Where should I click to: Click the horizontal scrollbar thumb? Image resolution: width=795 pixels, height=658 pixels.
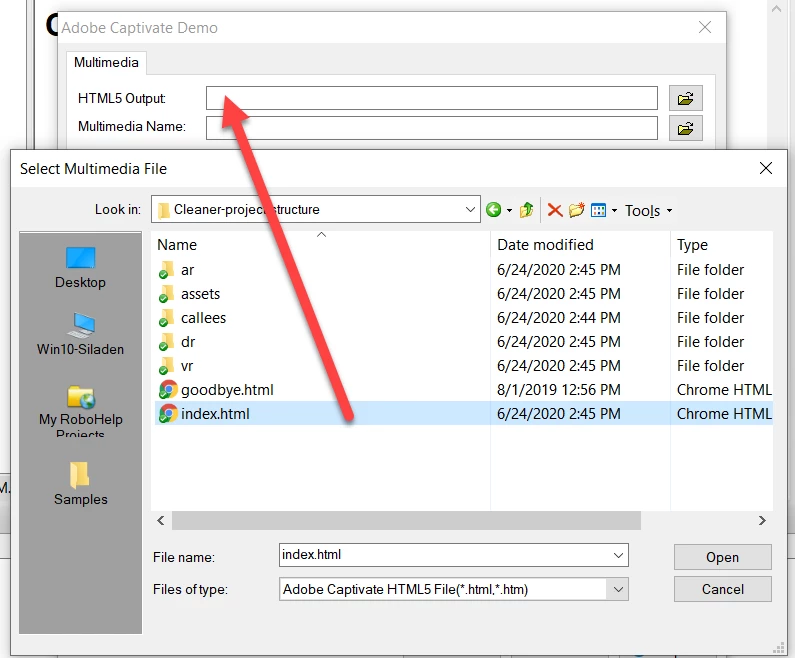(406, 521)
